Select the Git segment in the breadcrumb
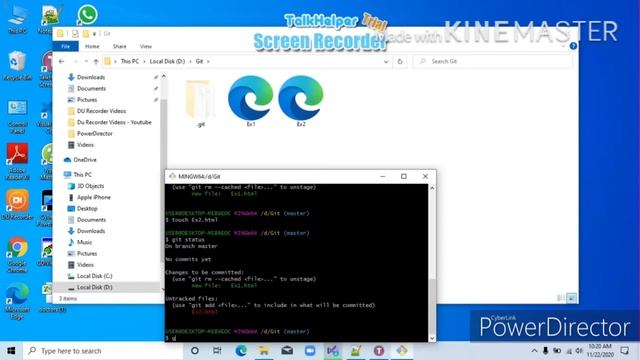The width and height of the screenshot is (640, 360). pyautogui.click(x=199, y=62)
